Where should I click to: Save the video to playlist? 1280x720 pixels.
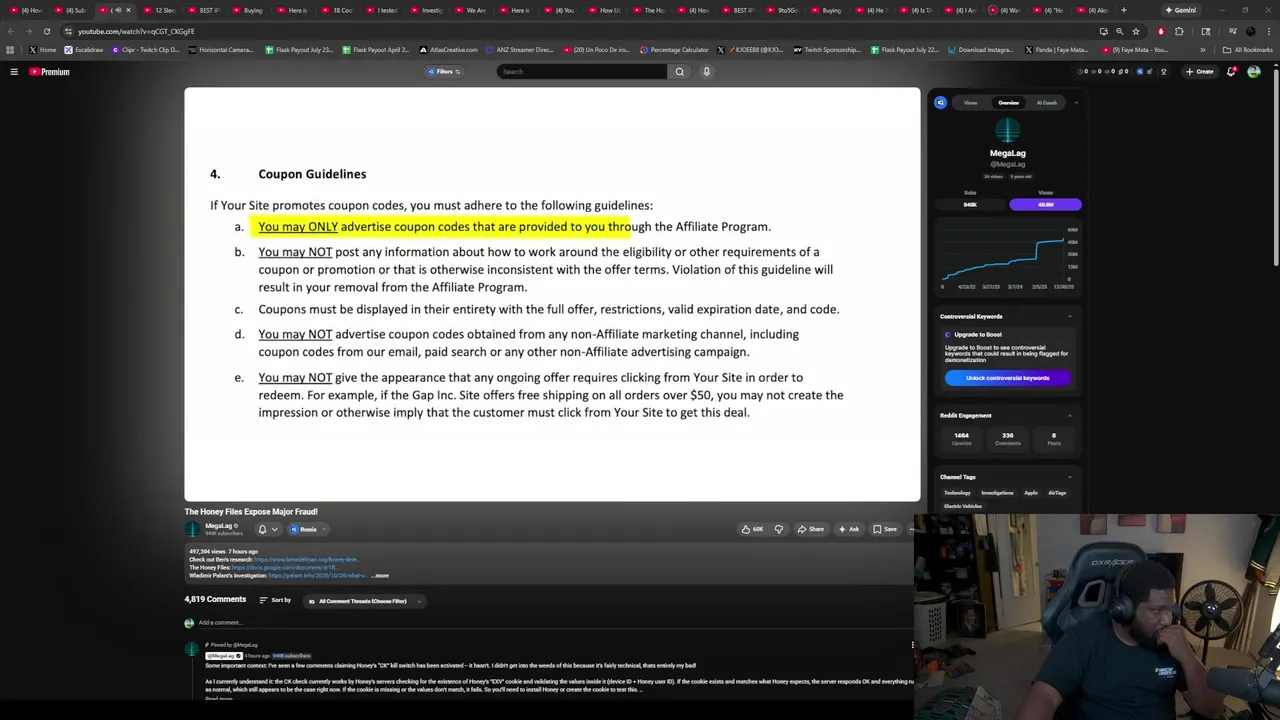[885, 529]
